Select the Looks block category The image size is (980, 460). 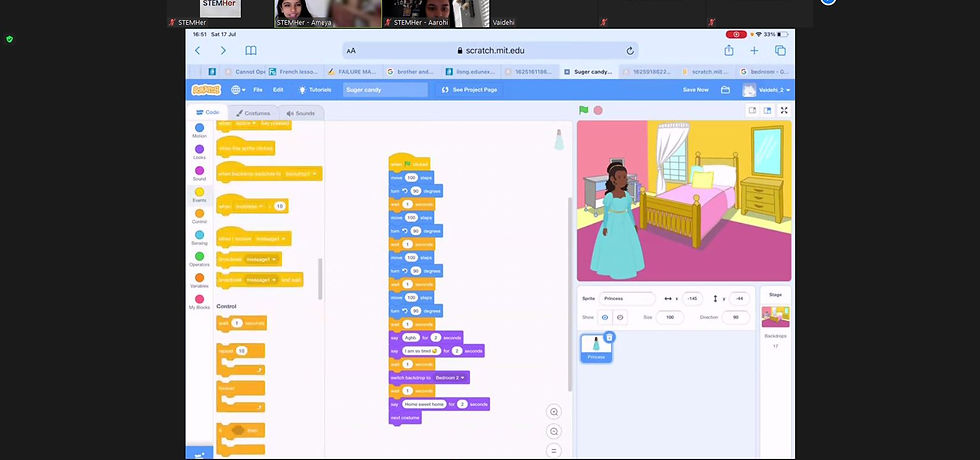point(199,152)
